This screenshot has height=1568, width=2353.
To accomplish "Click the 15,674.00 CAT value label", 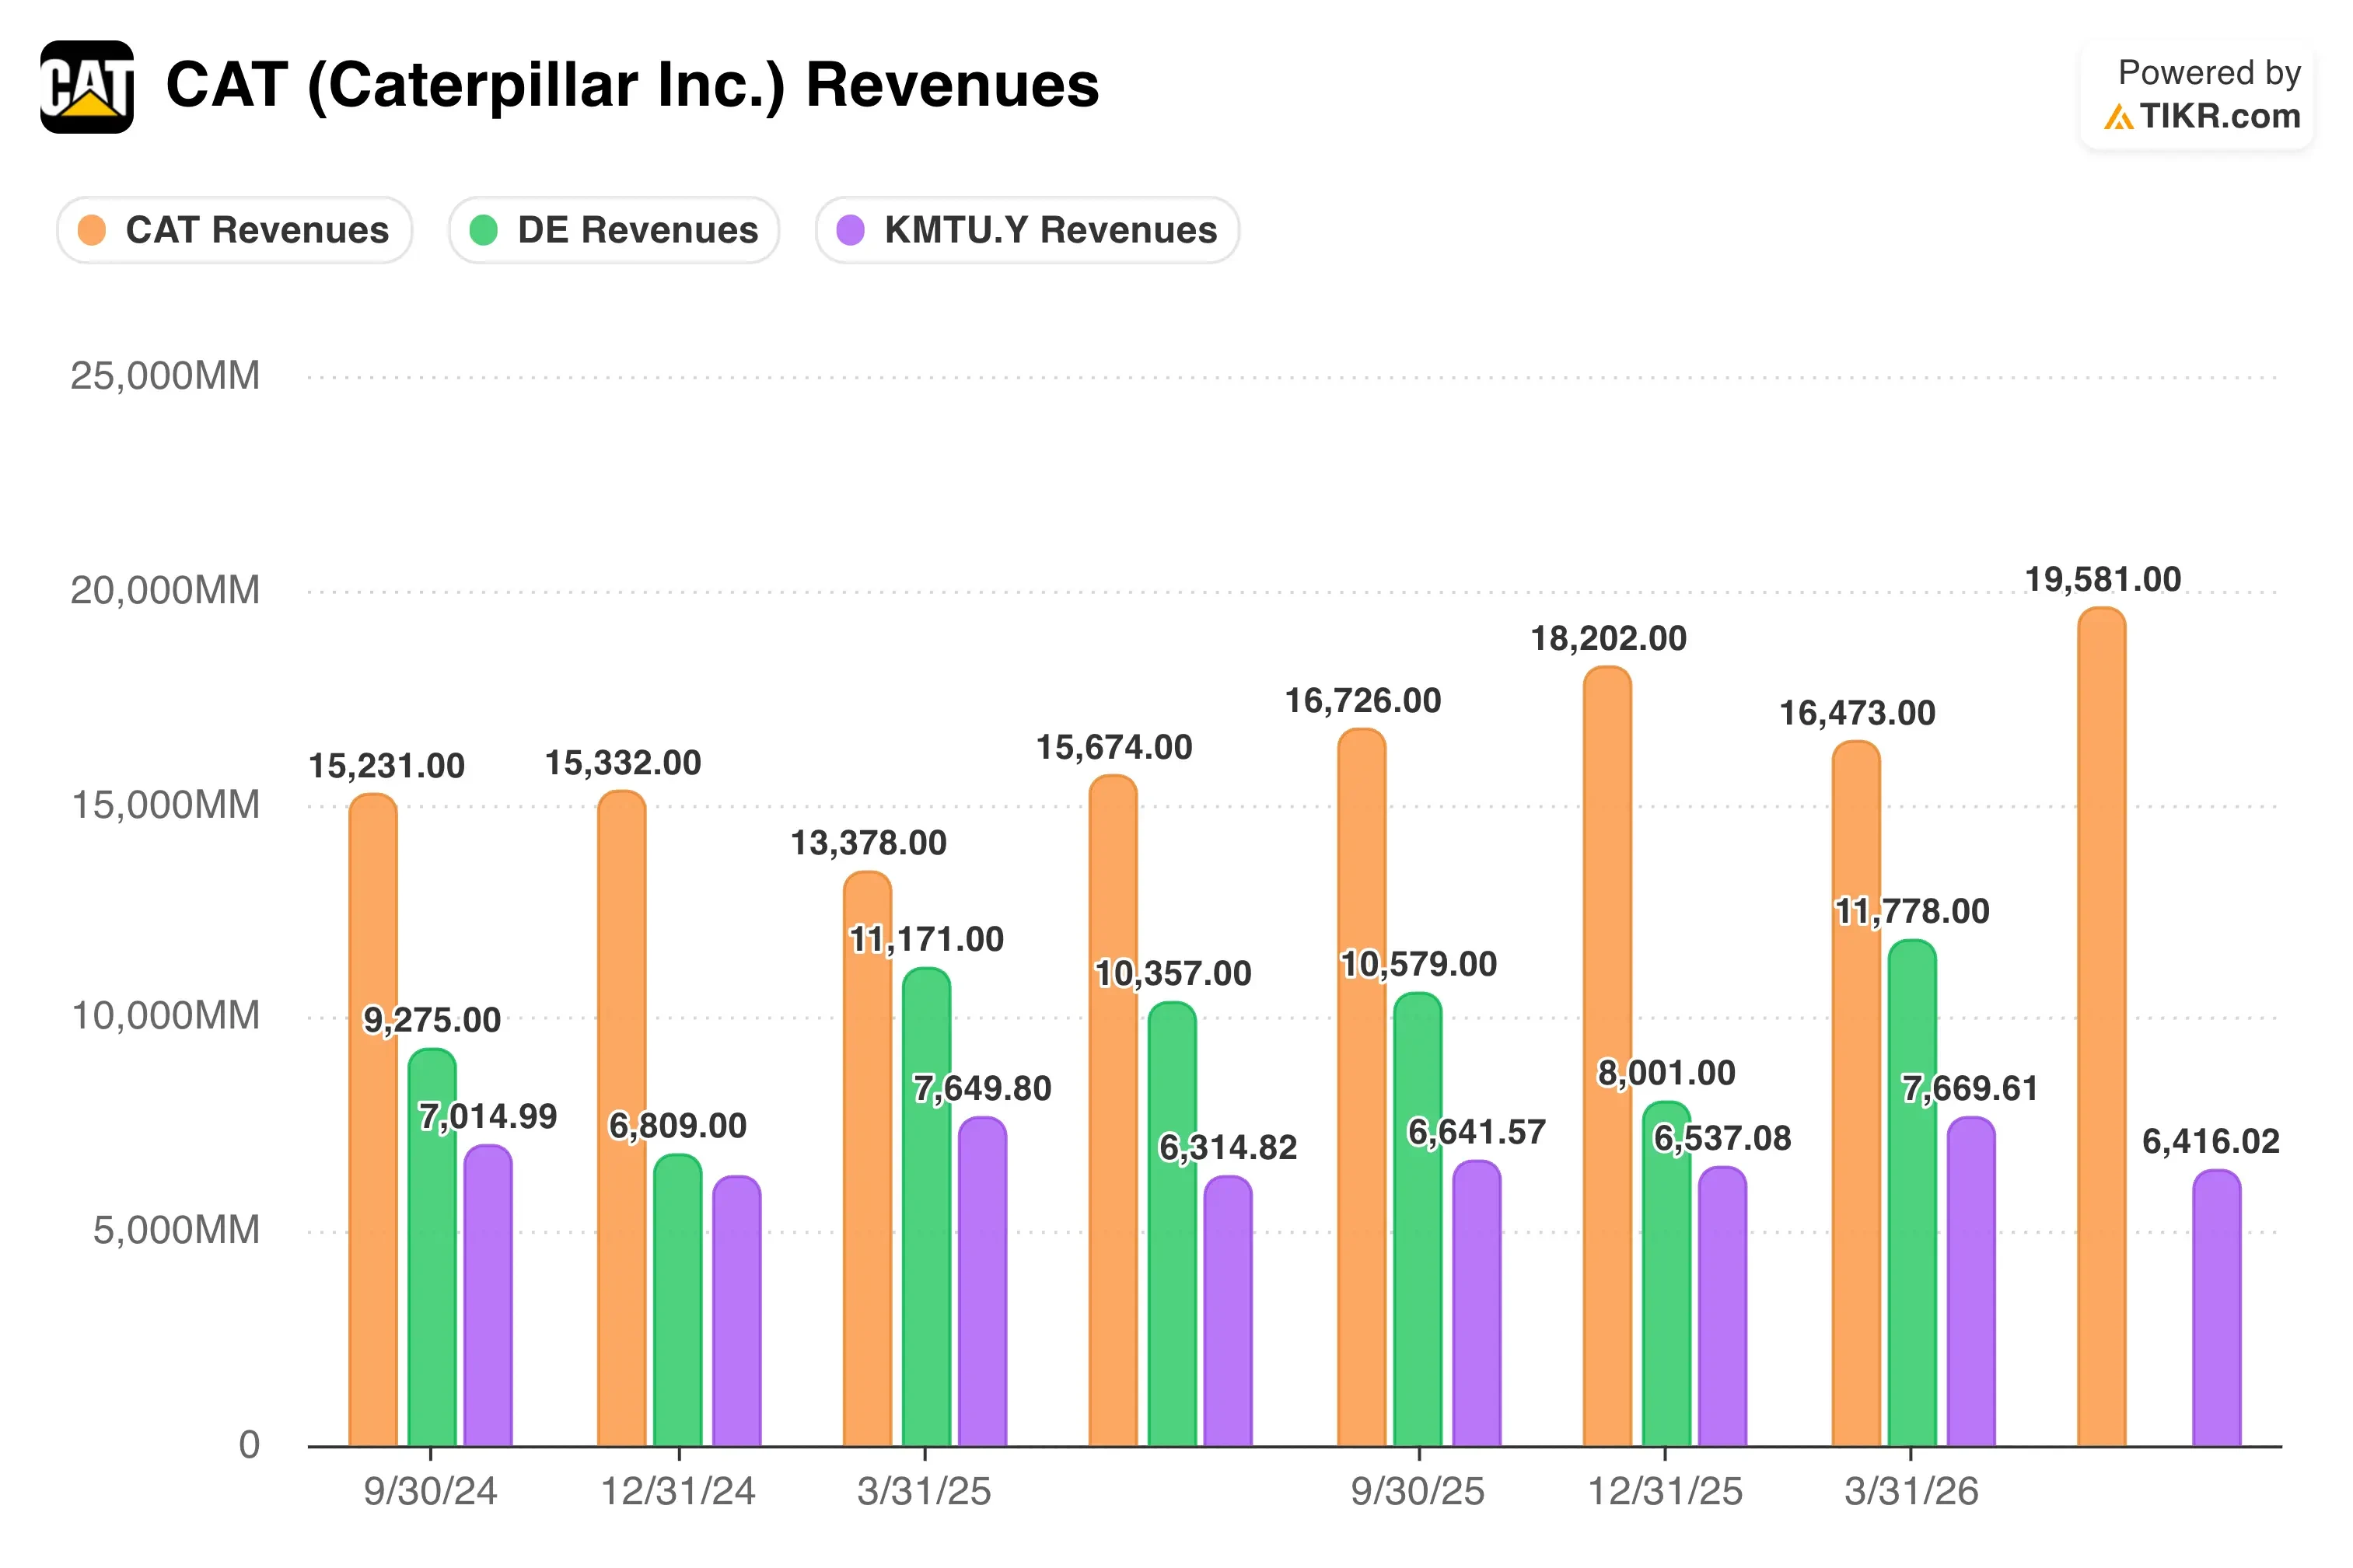I will click(1114, 748).
